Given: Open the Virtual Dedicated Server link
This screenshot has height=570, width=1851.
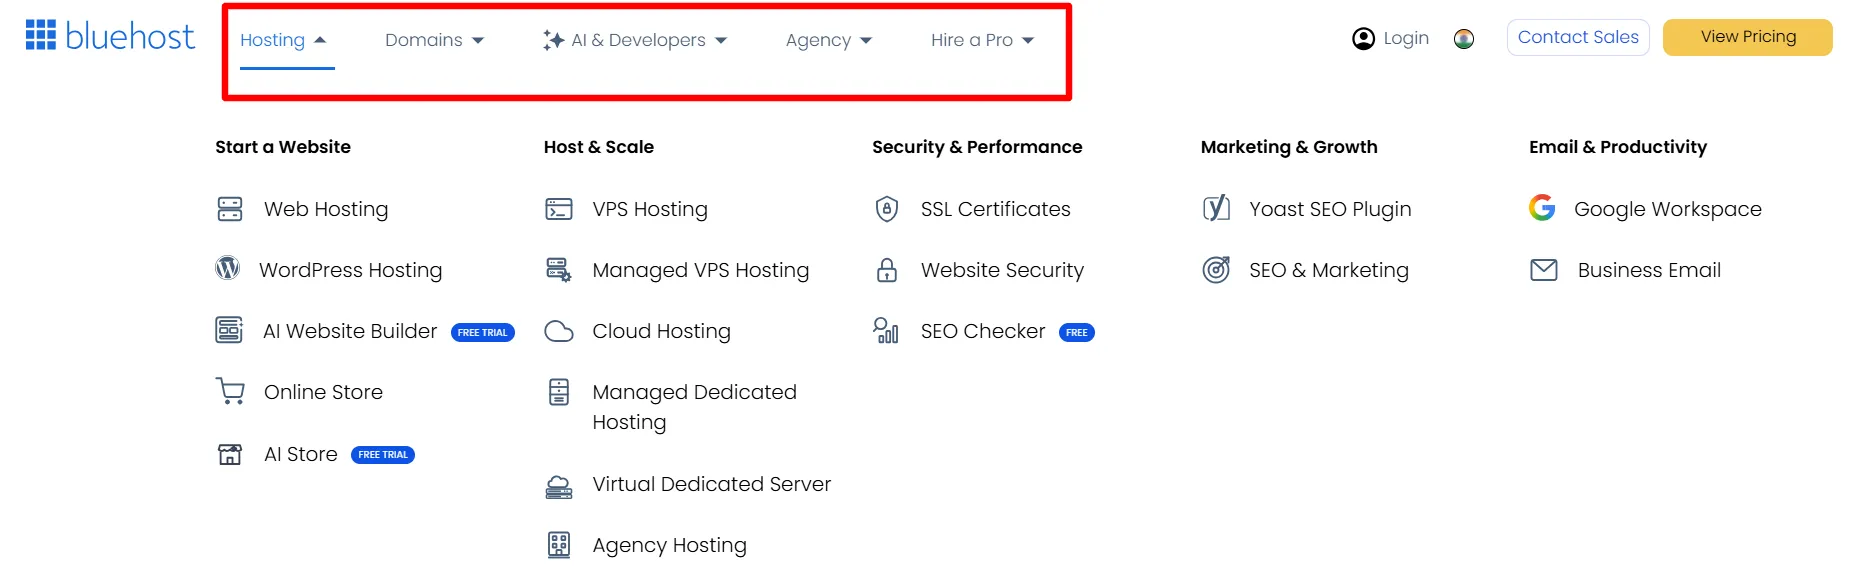Looking at the screenshot, I should 712,484.
